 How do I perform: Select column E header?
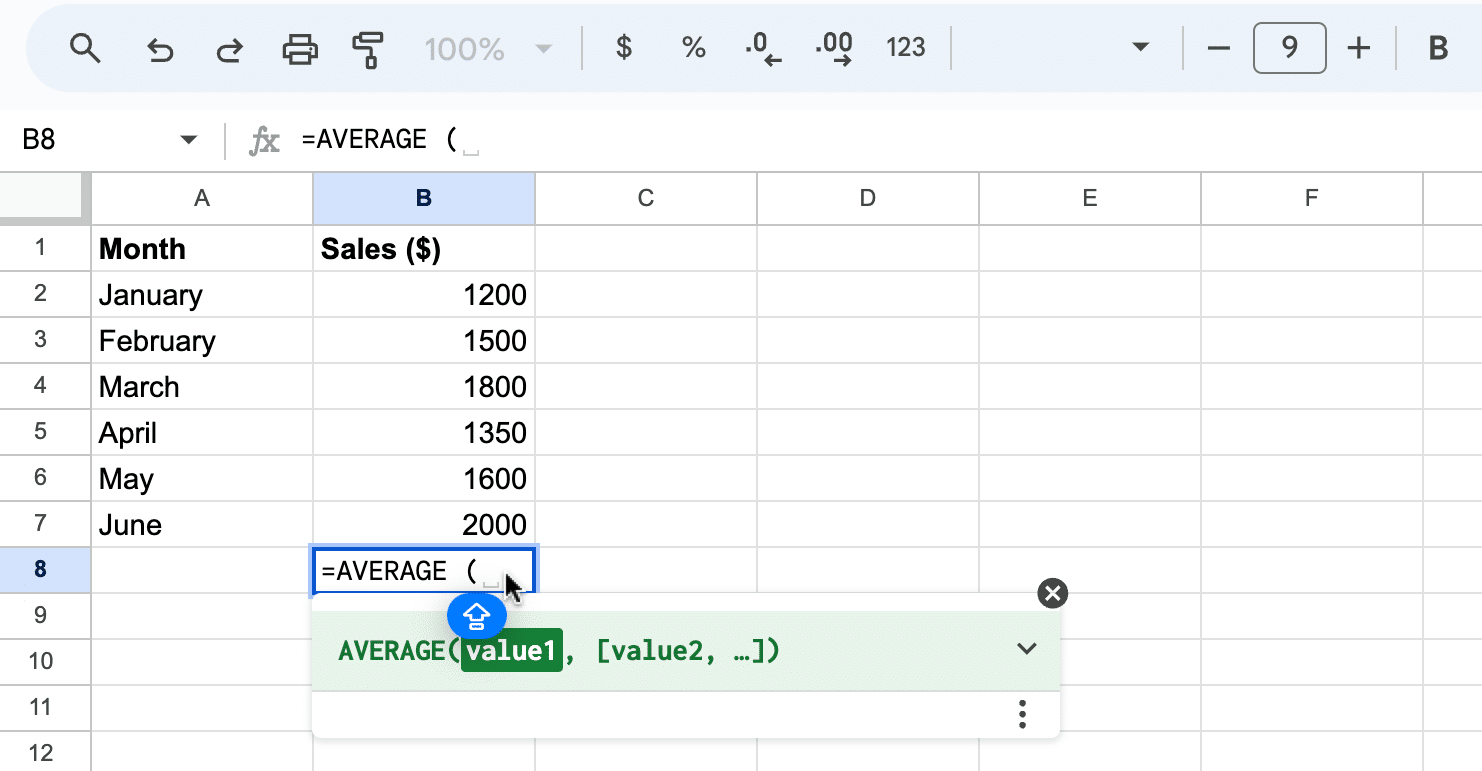pyautogui.click(x=1090, y=198)
